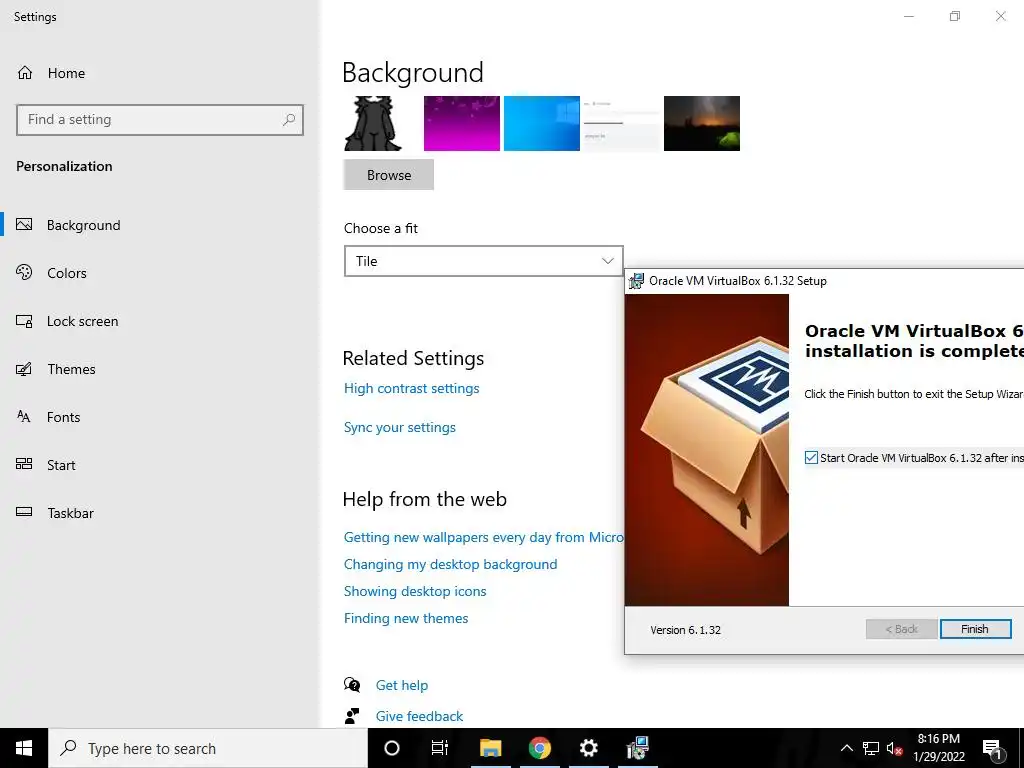1024x768 pixels.
Task: Click the Get help link
Action: (x=402, y=685)
